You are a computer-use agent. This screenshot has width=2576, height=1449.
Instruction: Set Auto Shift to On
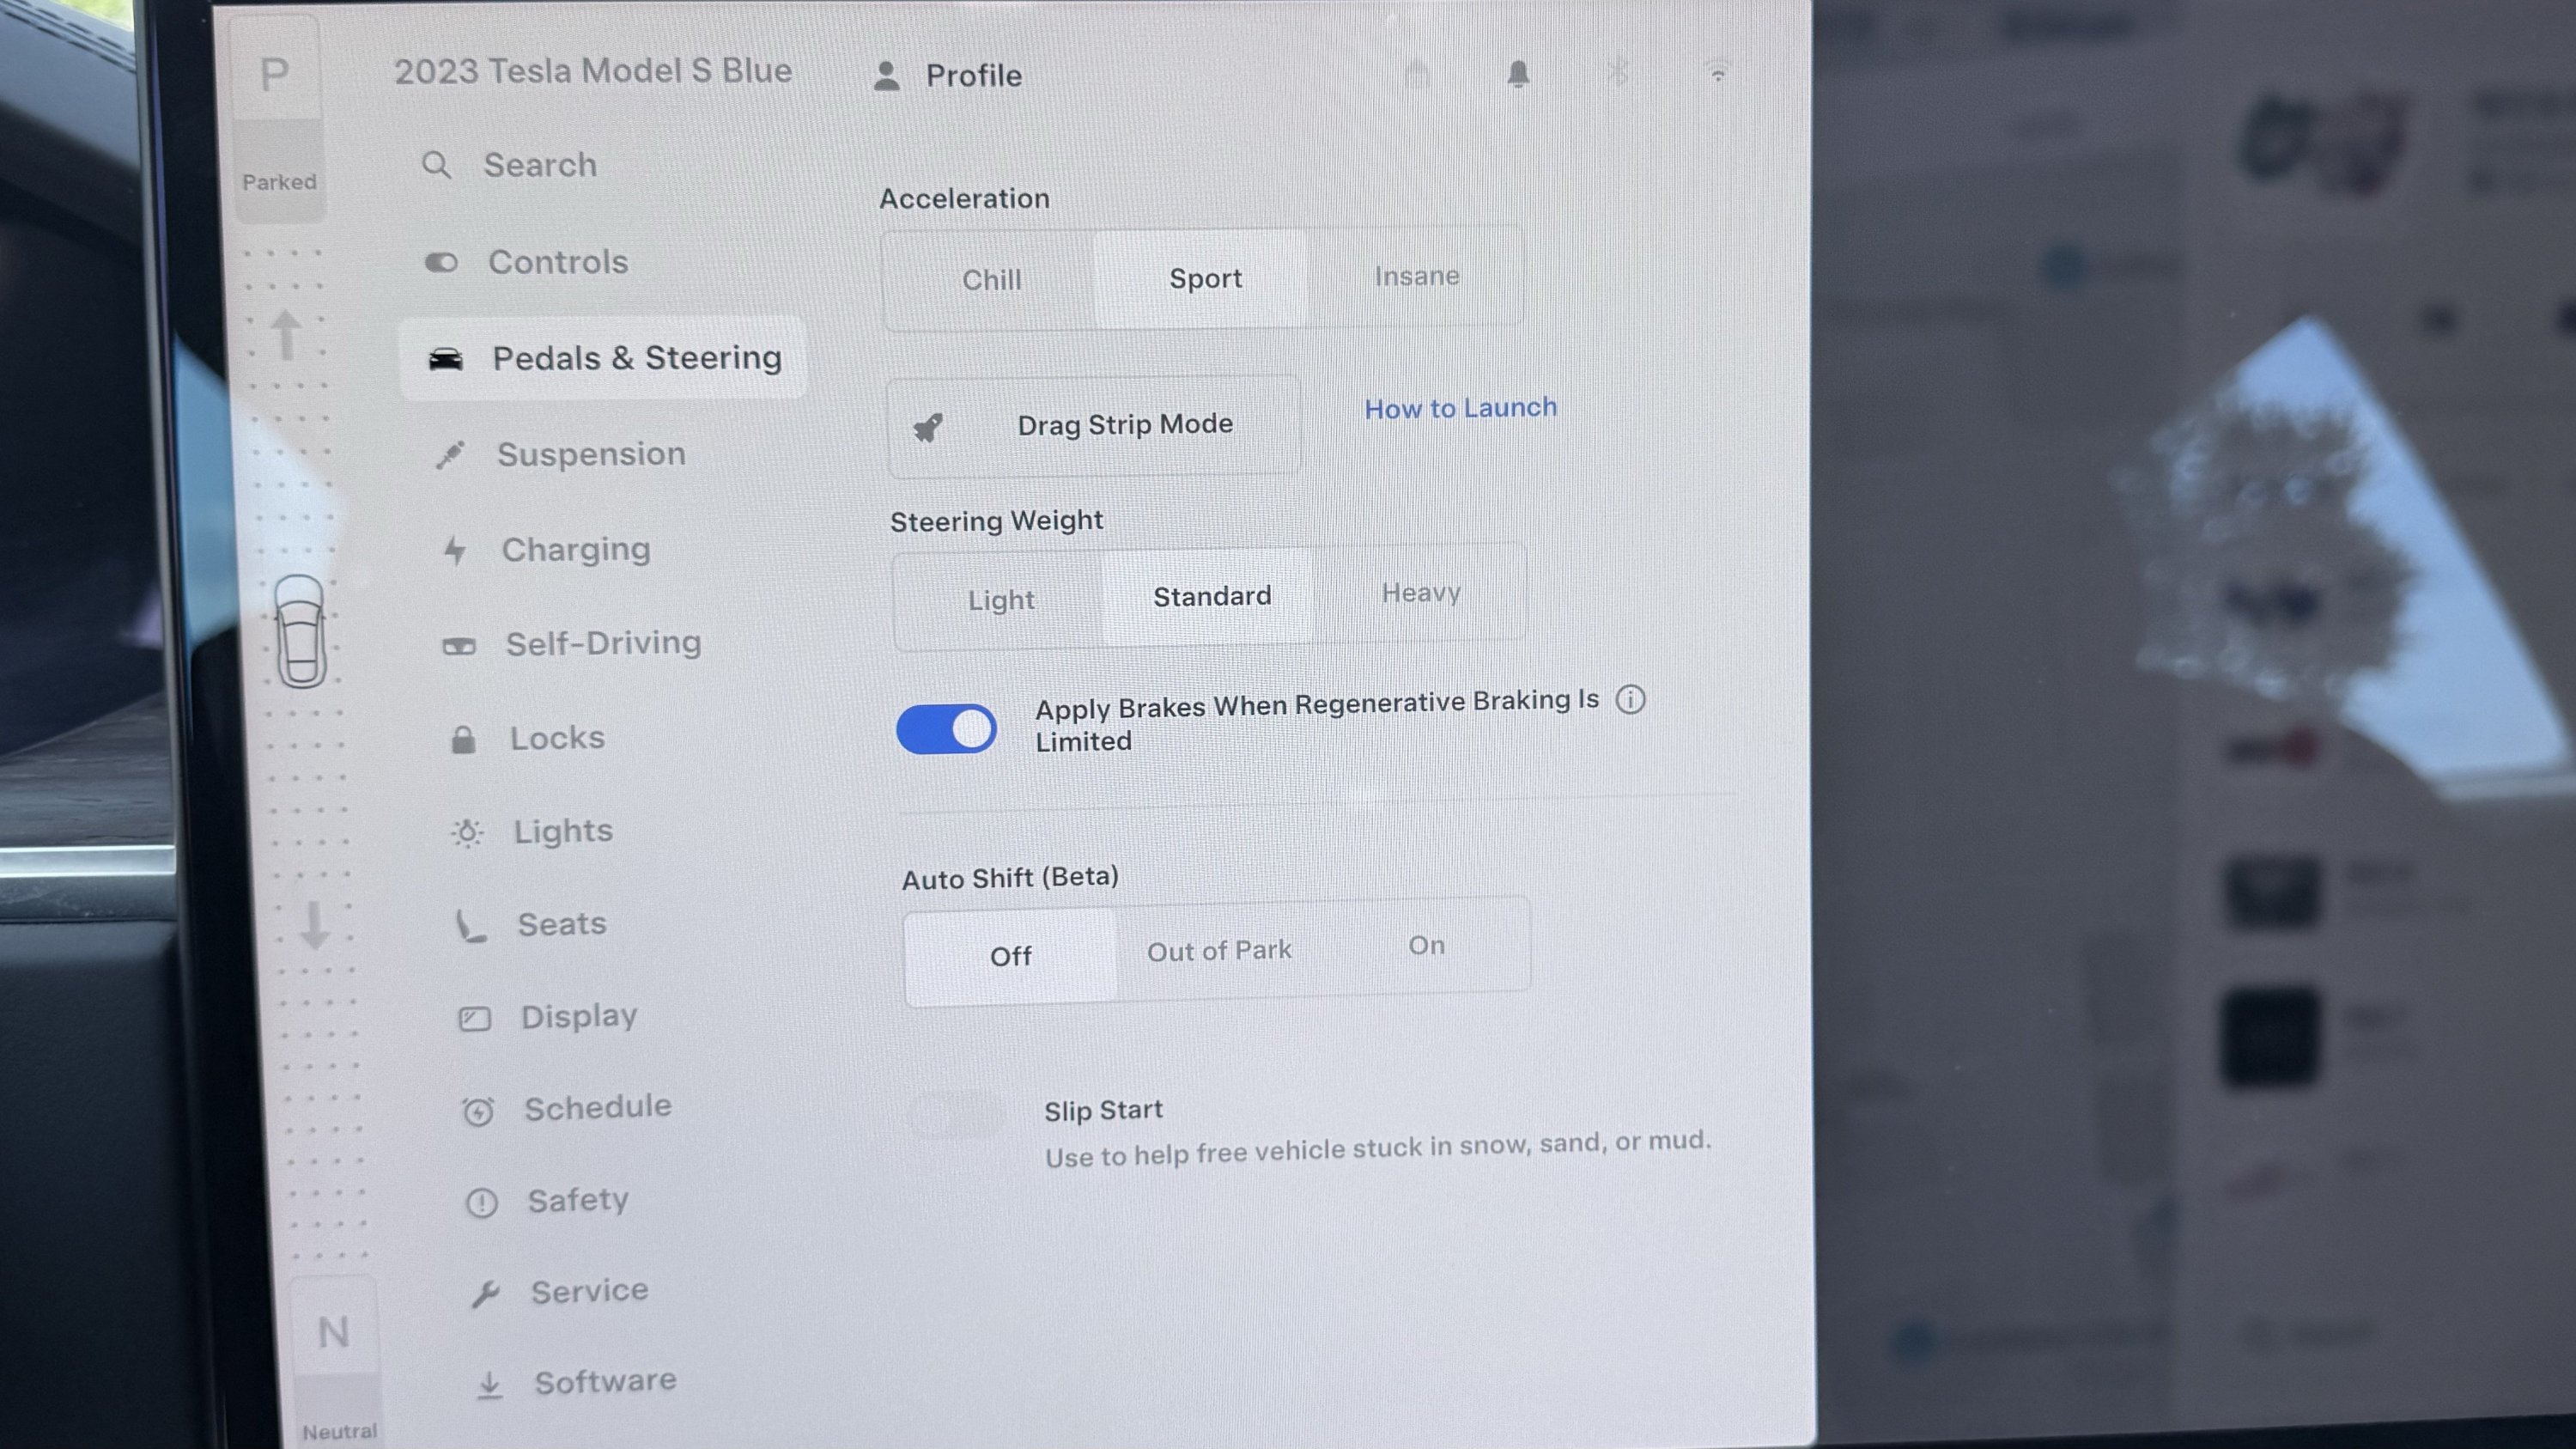1426,946
